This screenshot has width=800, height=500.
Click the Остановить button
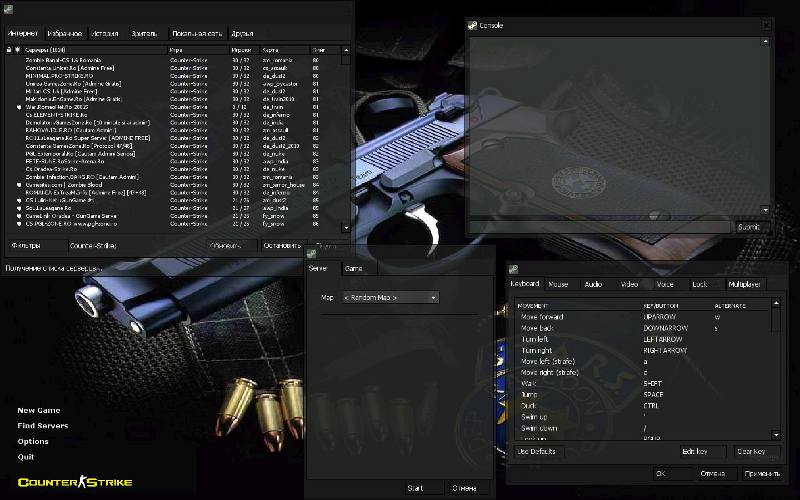(282, 245)
